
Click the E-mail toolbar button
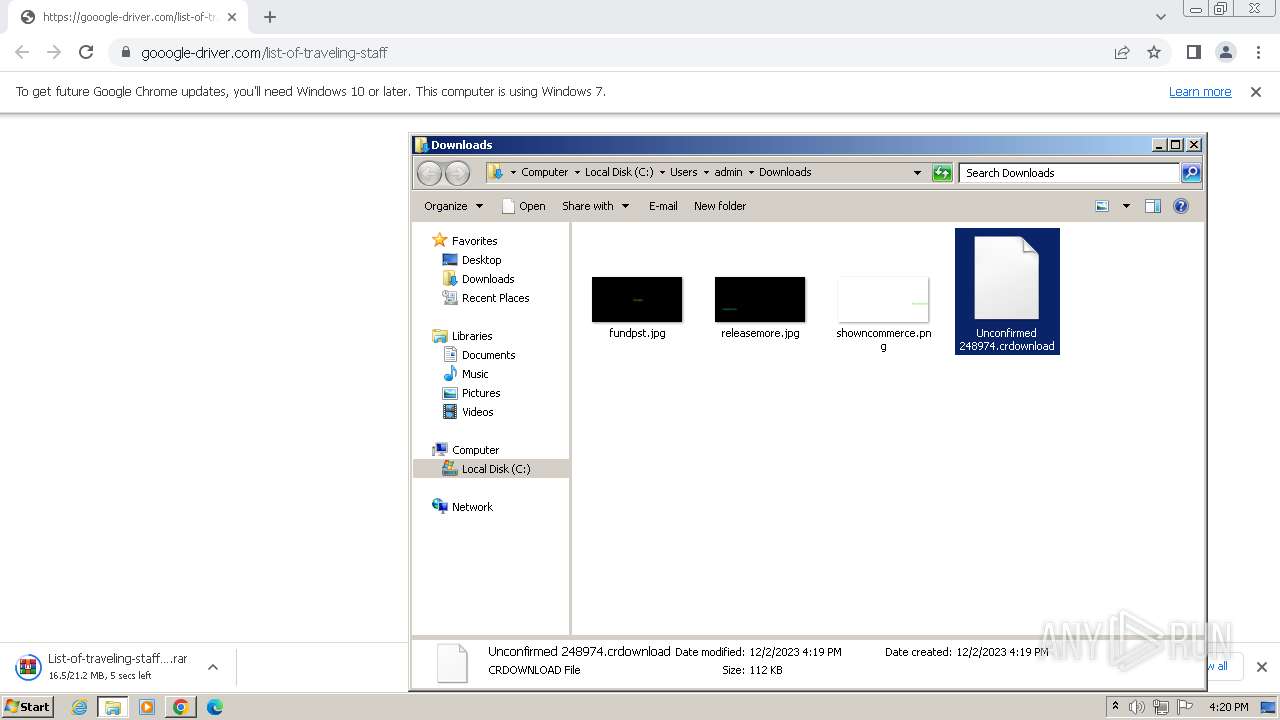pos(663,206)
